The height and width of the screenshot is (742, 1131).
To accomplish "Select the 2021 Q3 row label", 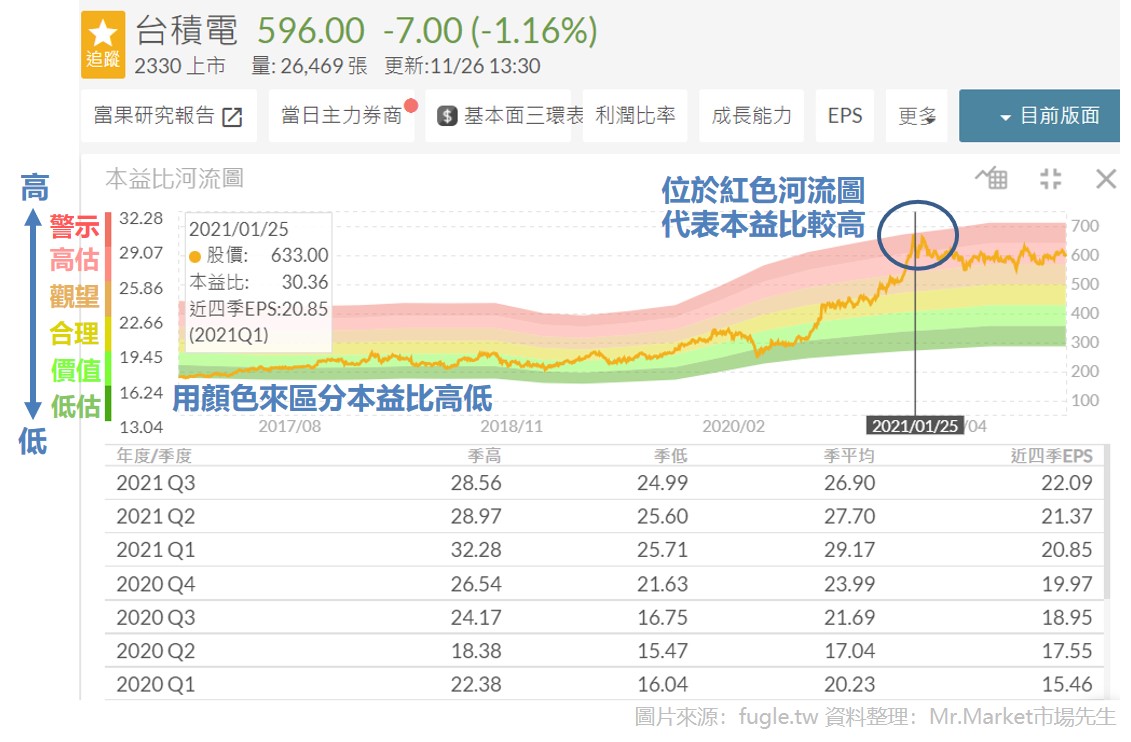I will coord(156,483).
